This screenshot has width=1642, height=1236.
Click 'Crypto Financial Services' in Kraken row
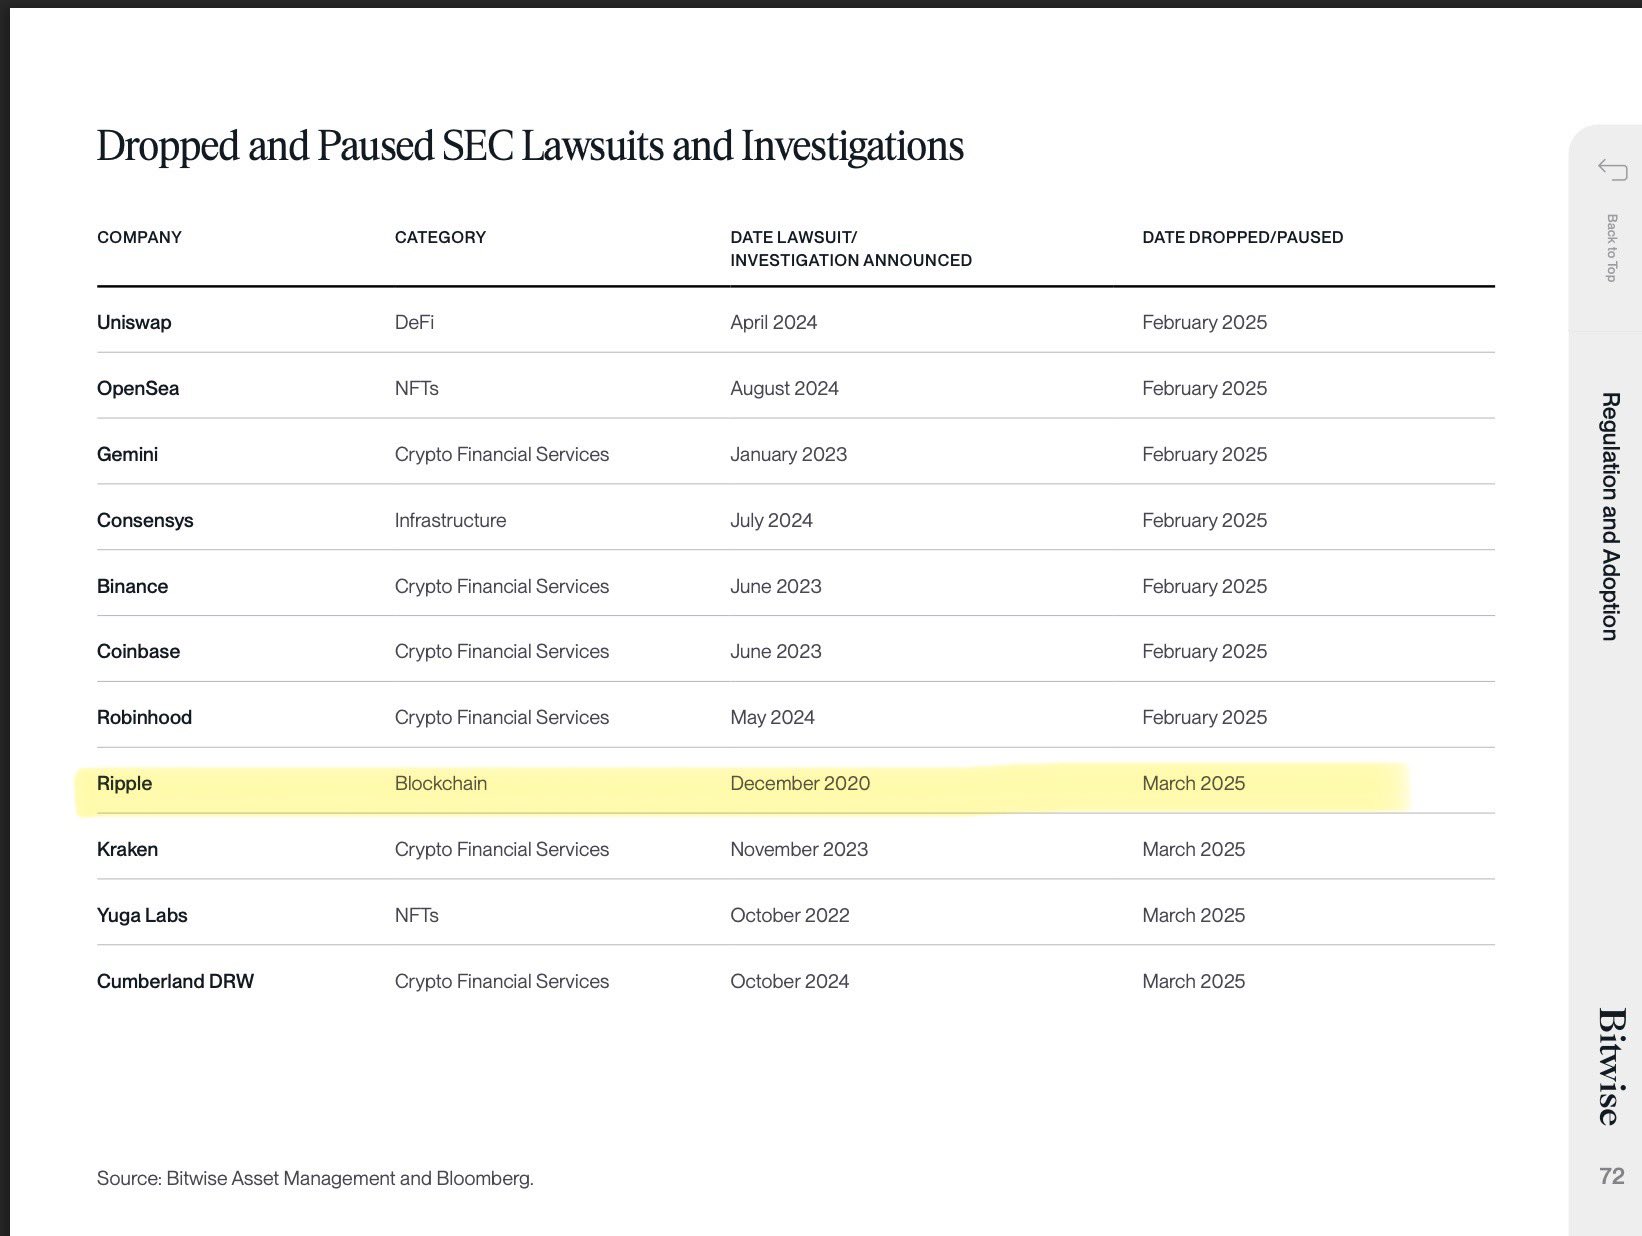coord(501,849)
